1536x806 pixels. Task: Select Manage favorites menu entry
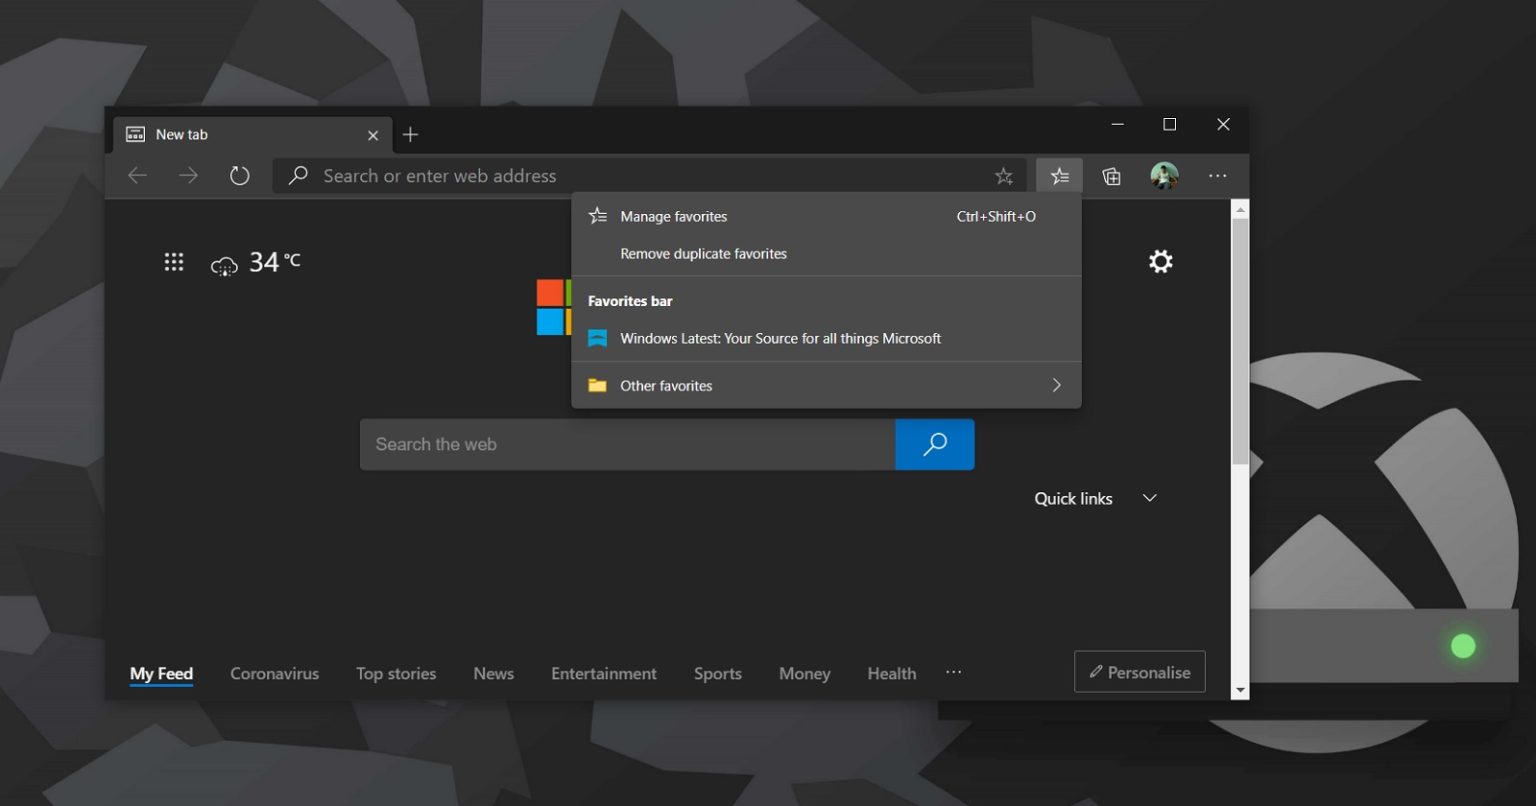(673, 216)
